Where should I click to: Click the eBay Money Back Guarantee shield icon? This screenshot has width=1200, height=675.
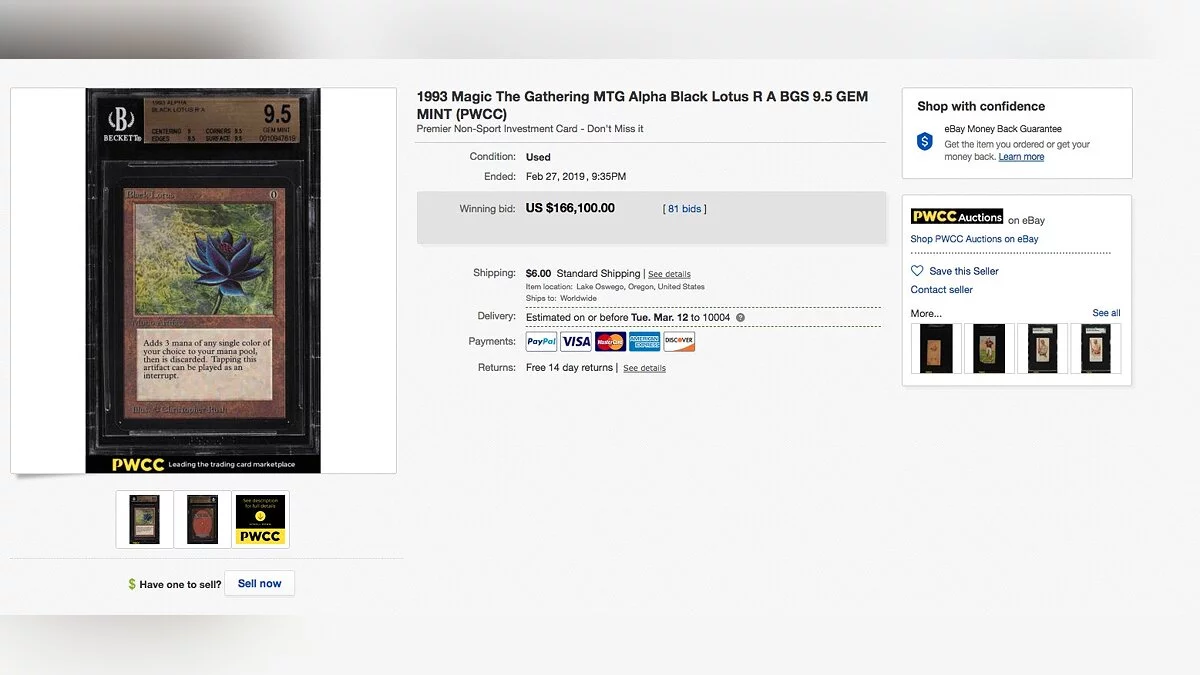point(925,141)
